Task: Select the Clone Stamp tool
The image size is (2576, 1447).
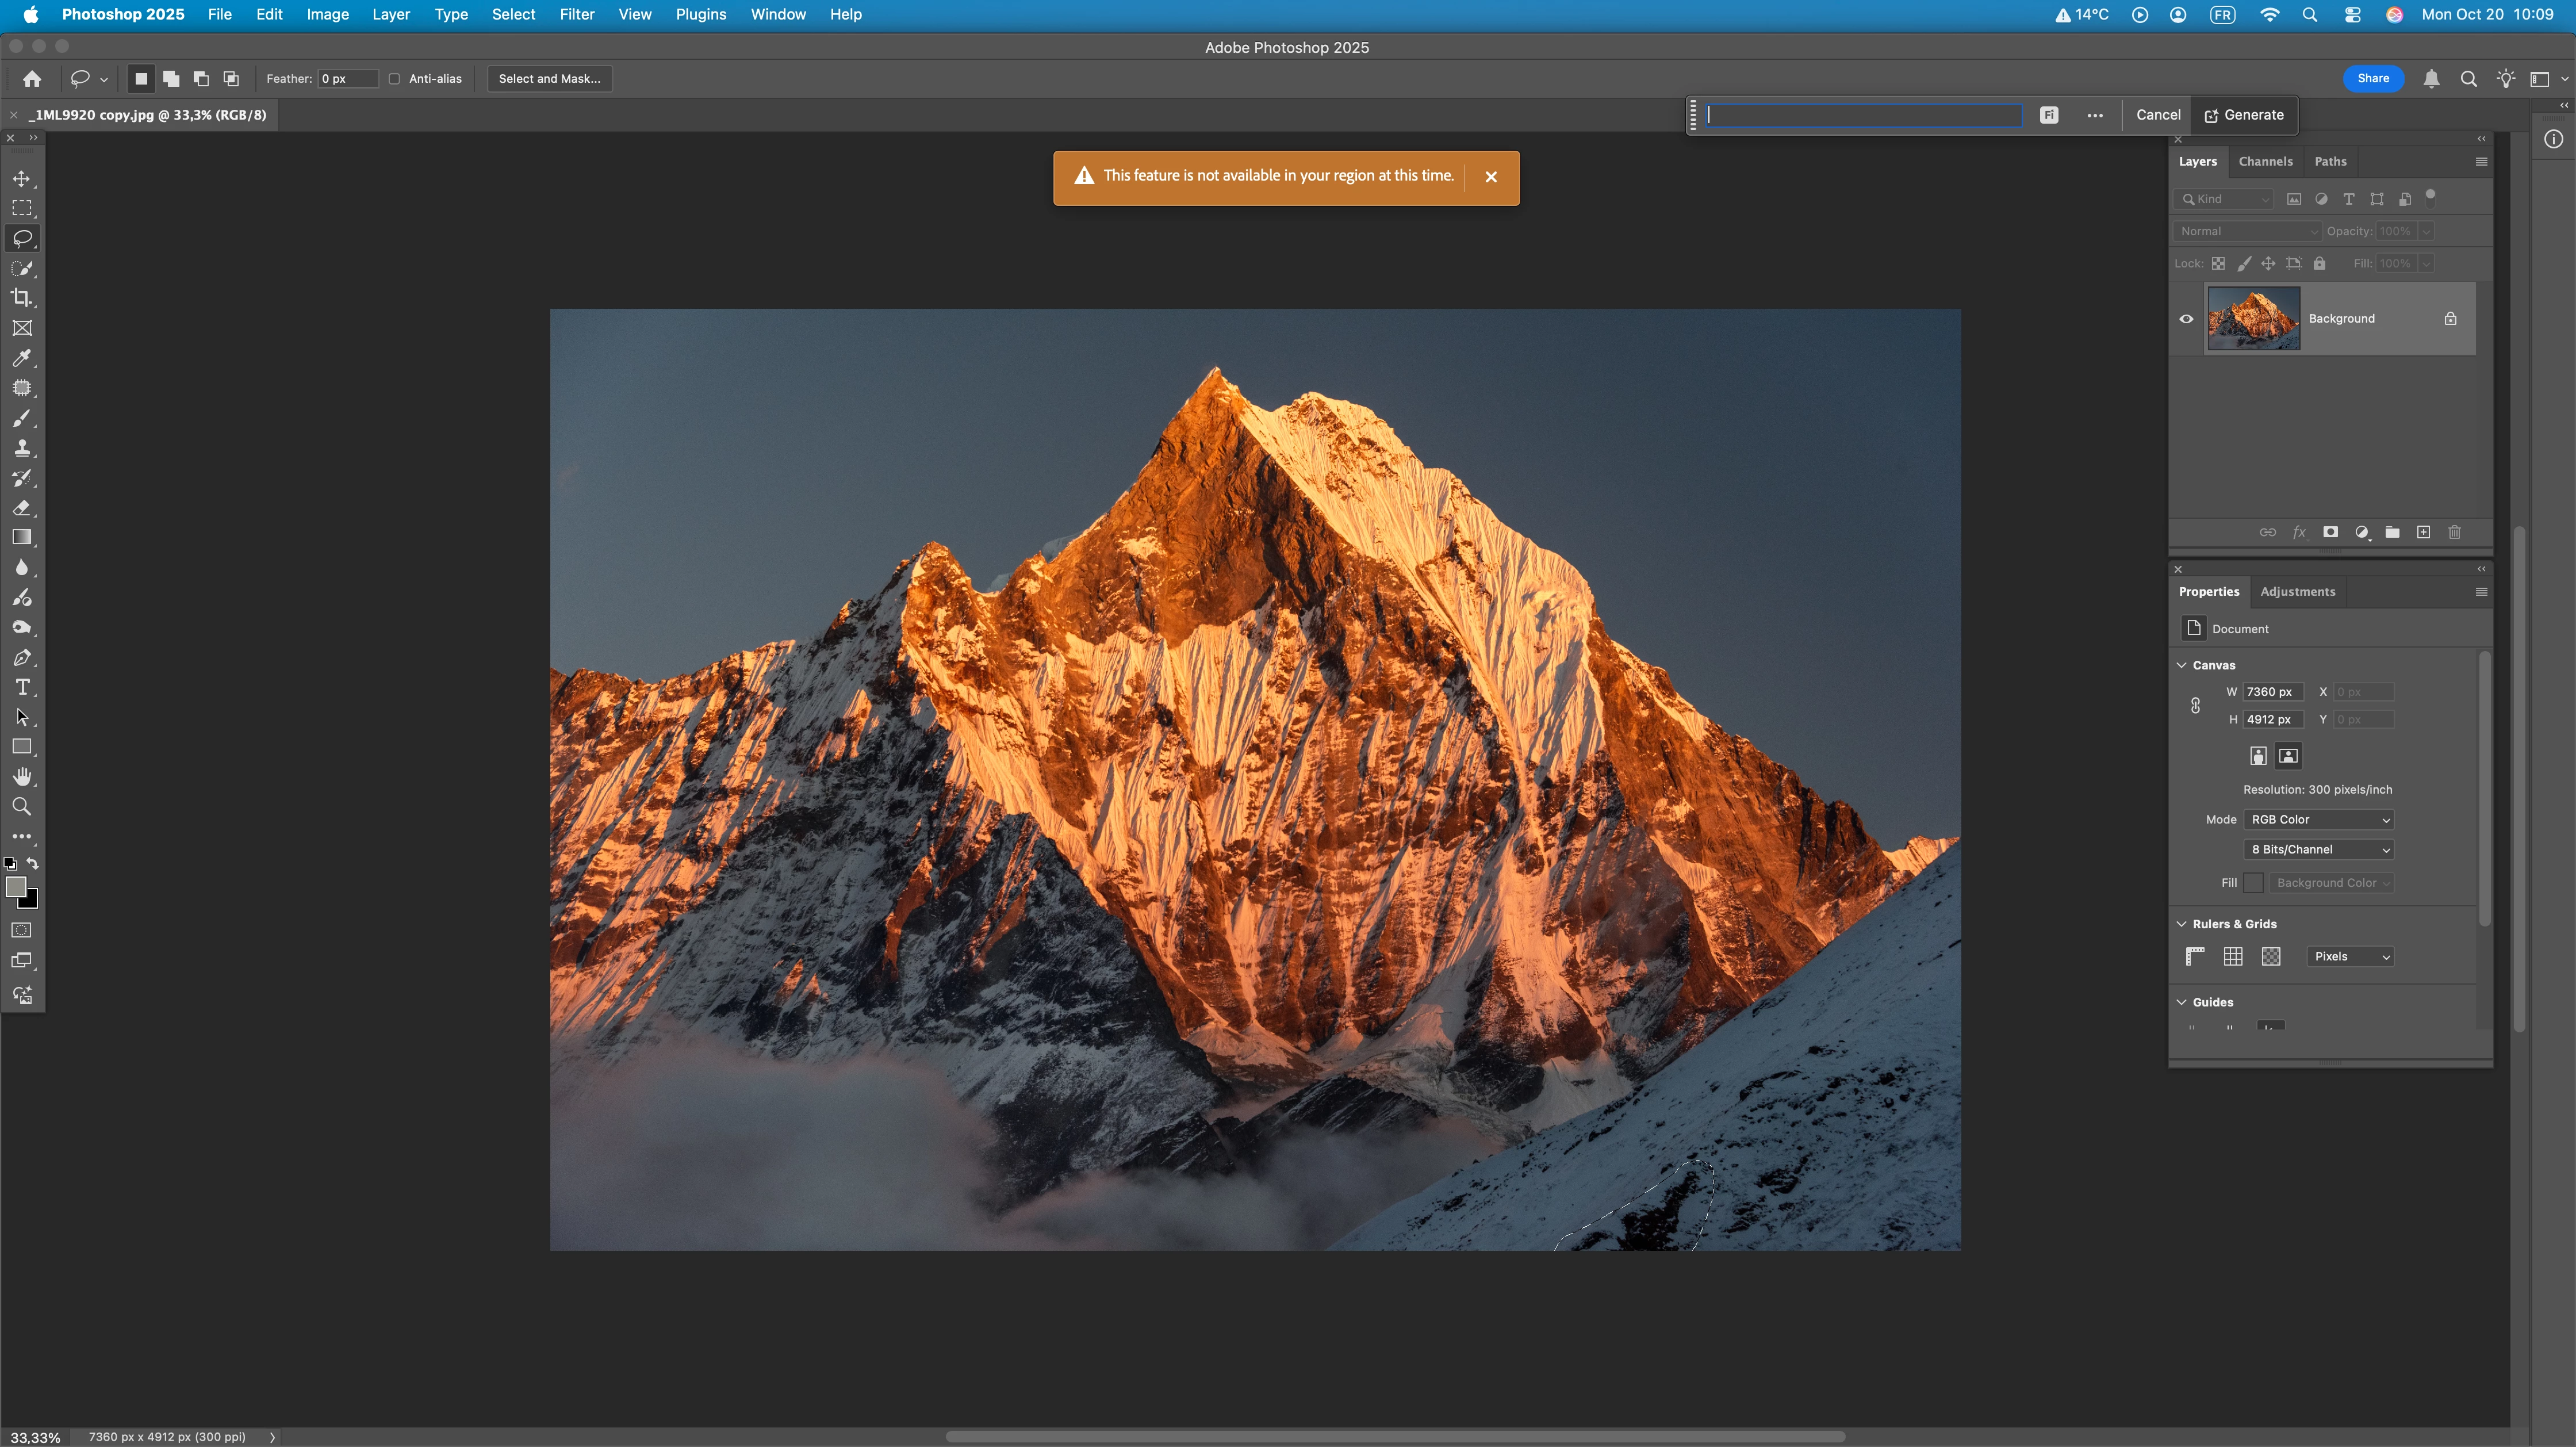Action: pyautogui.click(x=22, y=448)
